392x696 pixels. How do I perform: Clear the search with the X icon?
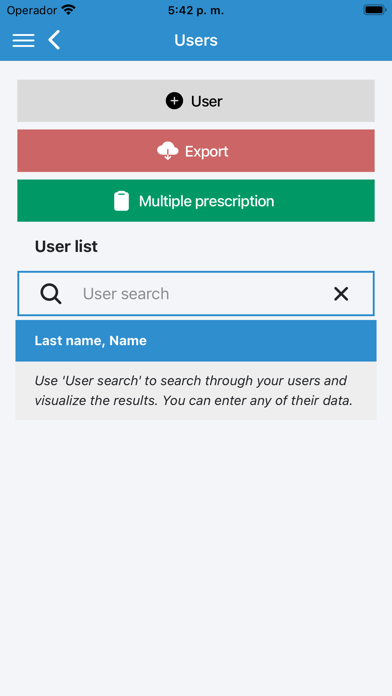(341, 294)
